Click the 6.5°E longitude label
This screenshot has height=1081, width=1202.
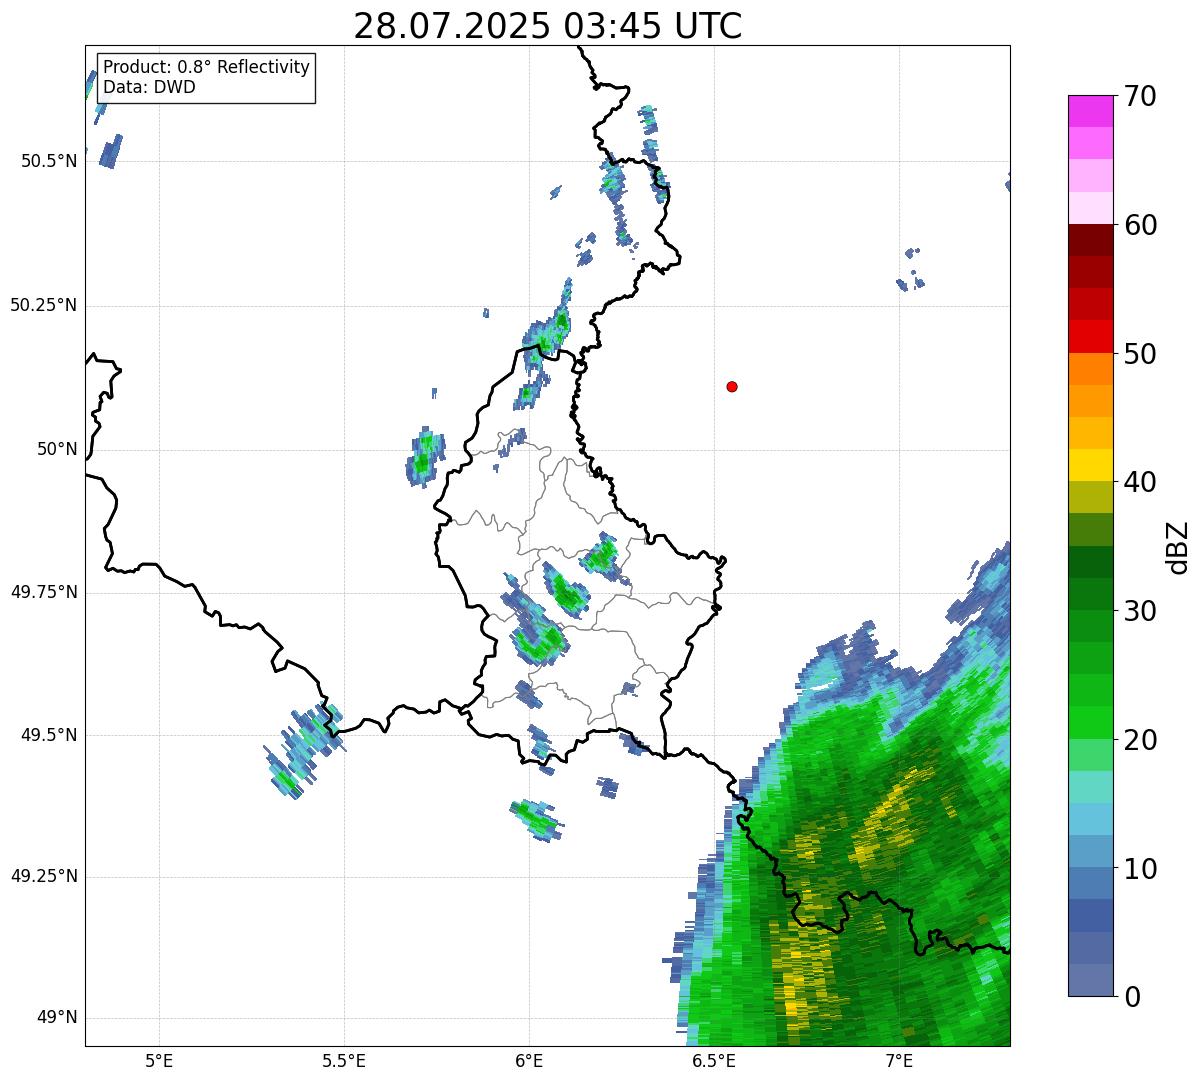pos(714,1060)
